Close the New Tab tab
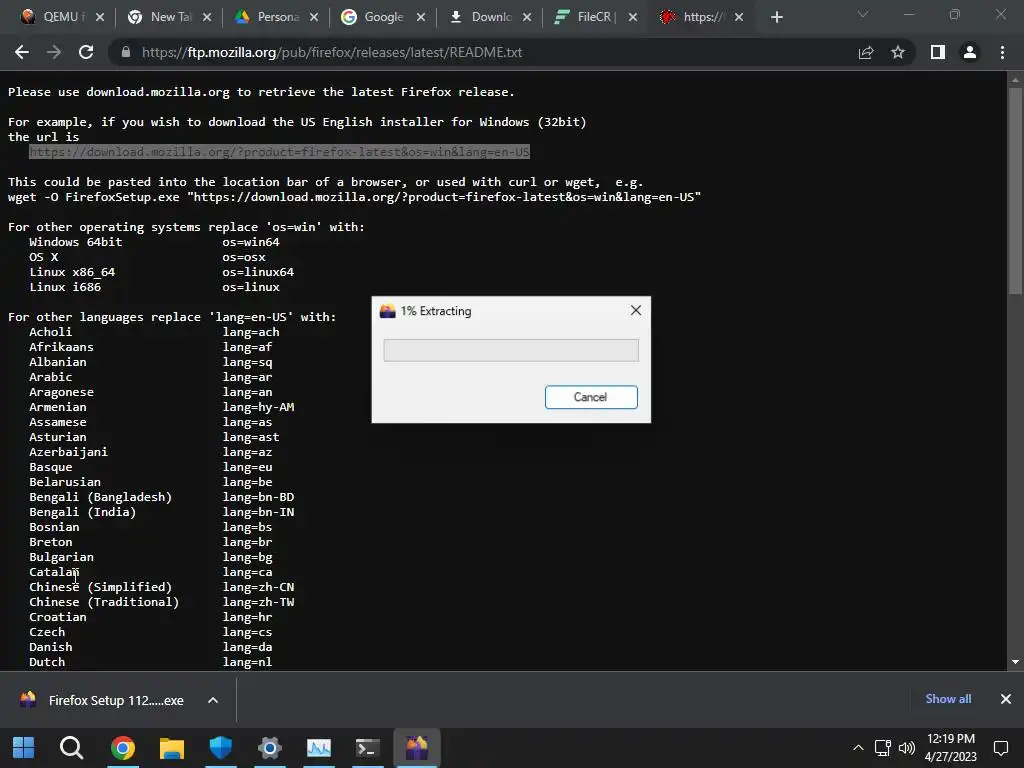Image resolution: width=1024 pixels, height=768 pixels. point(207,17)
